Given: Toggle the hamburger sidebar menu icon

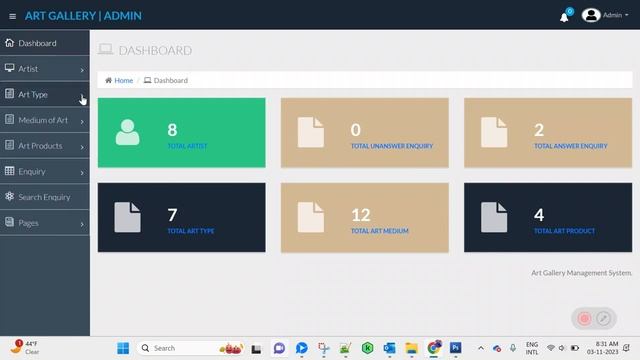Looking at the screenshot, I should click(12, 16).
